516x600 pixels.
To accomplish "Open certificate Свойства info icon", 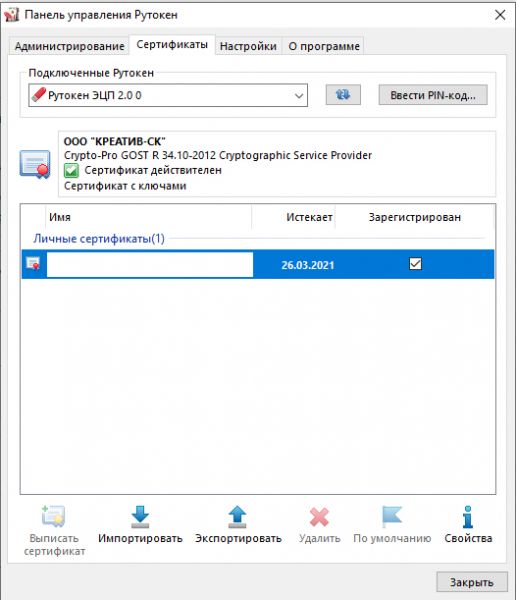I will (x=468, y=517).
